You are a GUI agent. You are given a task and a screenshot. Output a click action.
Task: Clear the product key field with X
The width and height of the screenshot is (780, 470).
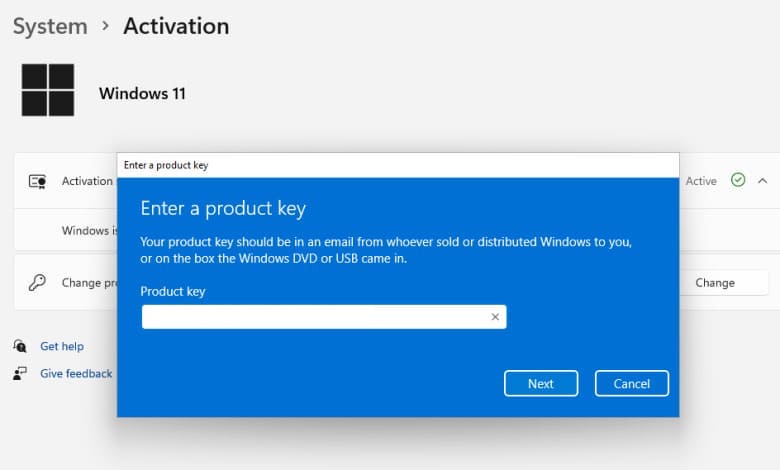click(x=494, y=317)
